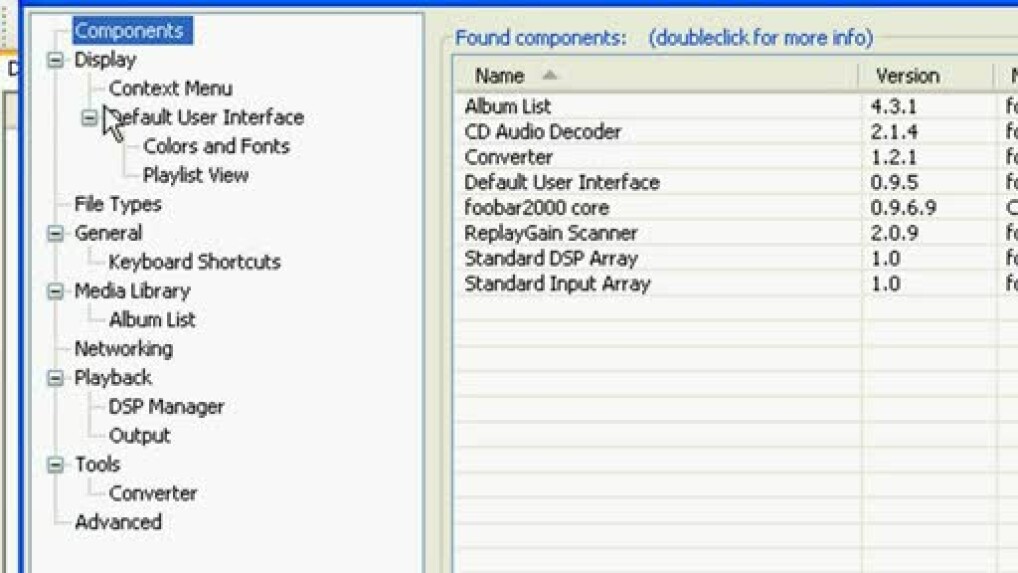
Task: Collapse the Display tree node
Action: click(x=56, y=60)
